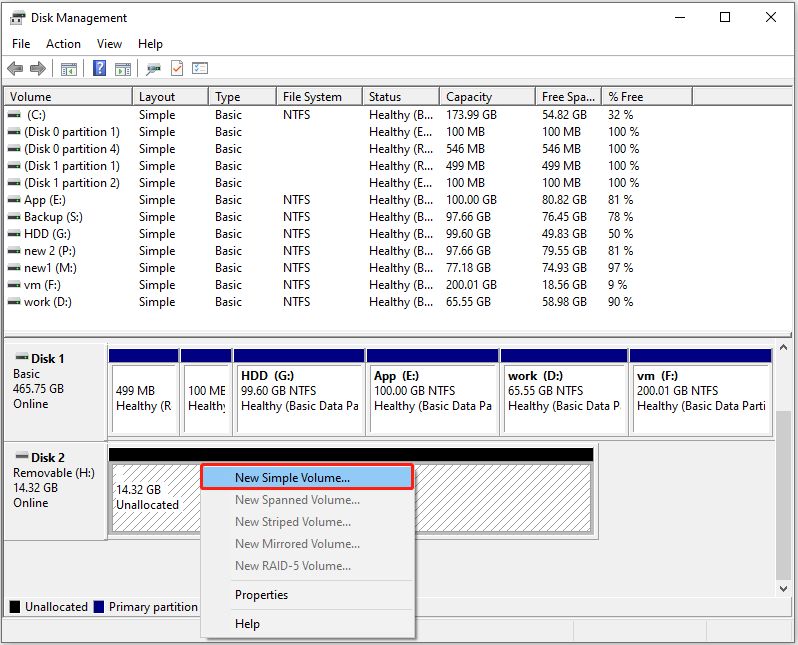Image resolution: width=798 pixels, height=645 pixels.
Task: Sort by the Type column header
Action: (x=243, y=97)
